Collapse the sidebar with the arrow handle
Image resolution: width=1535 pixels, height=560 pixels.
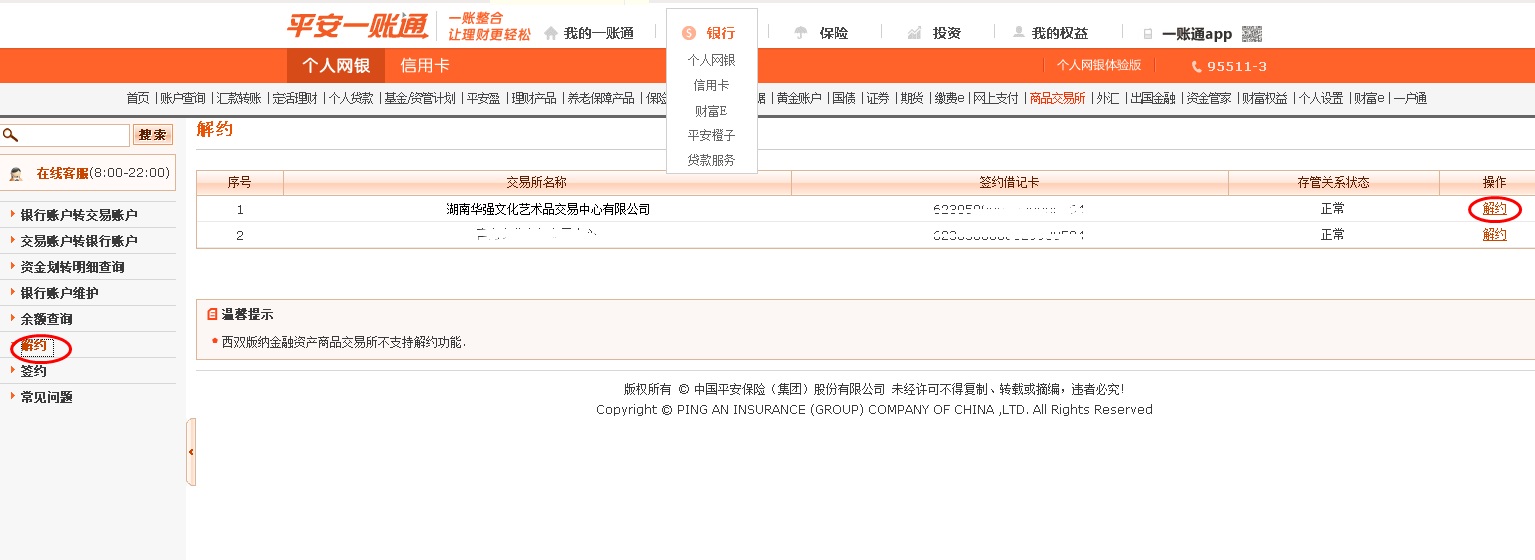click(x=191, y=452)
